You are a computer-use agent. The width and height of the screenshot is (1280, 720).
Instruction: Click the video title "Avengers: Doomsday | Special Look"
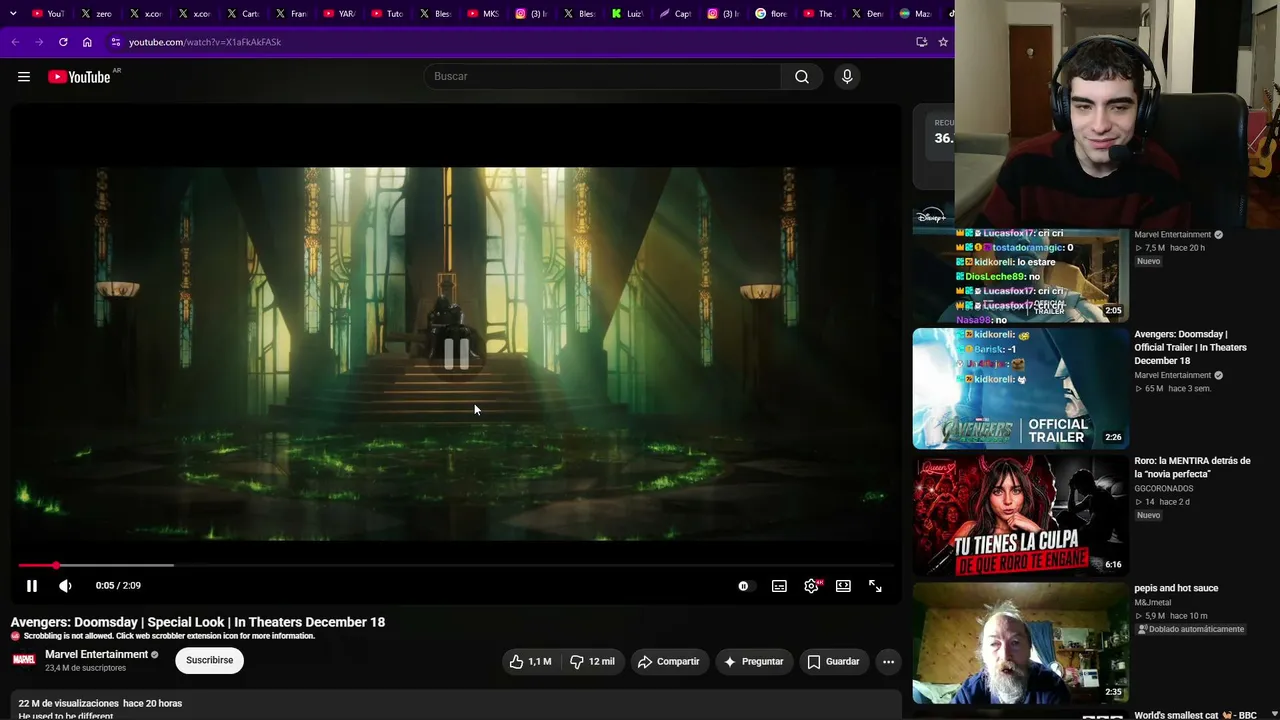point(198,622)
